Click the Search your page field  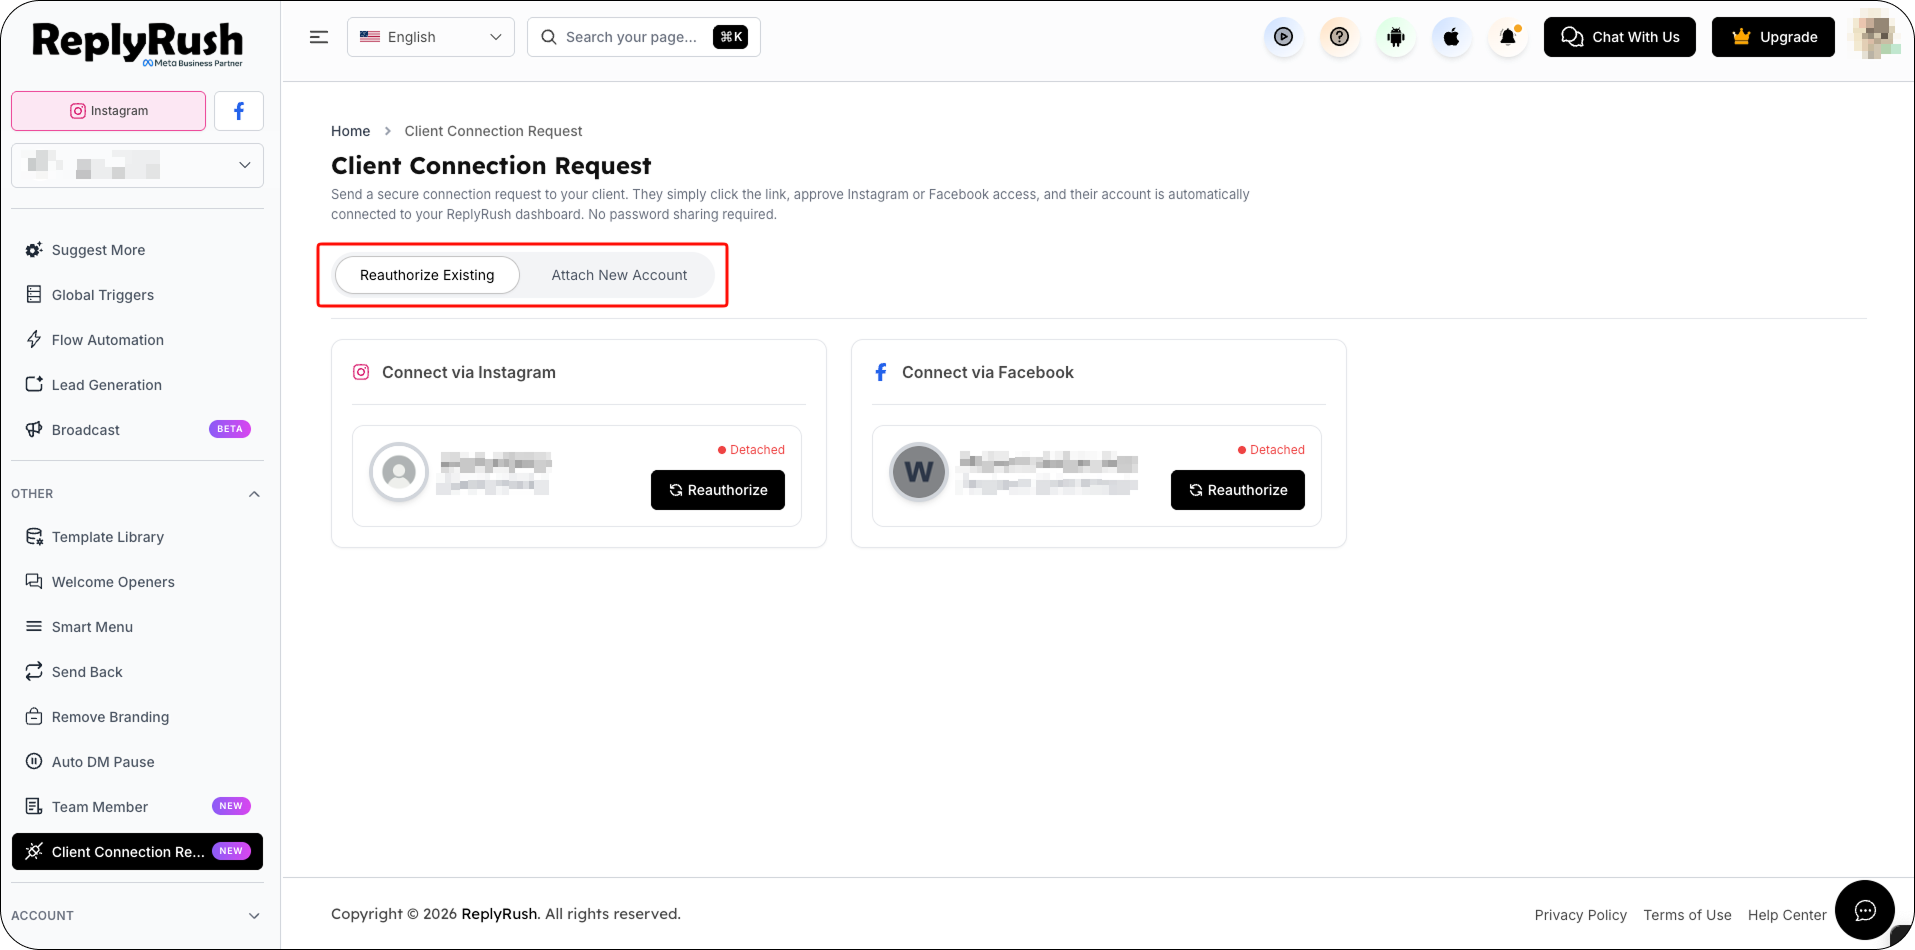644,37
